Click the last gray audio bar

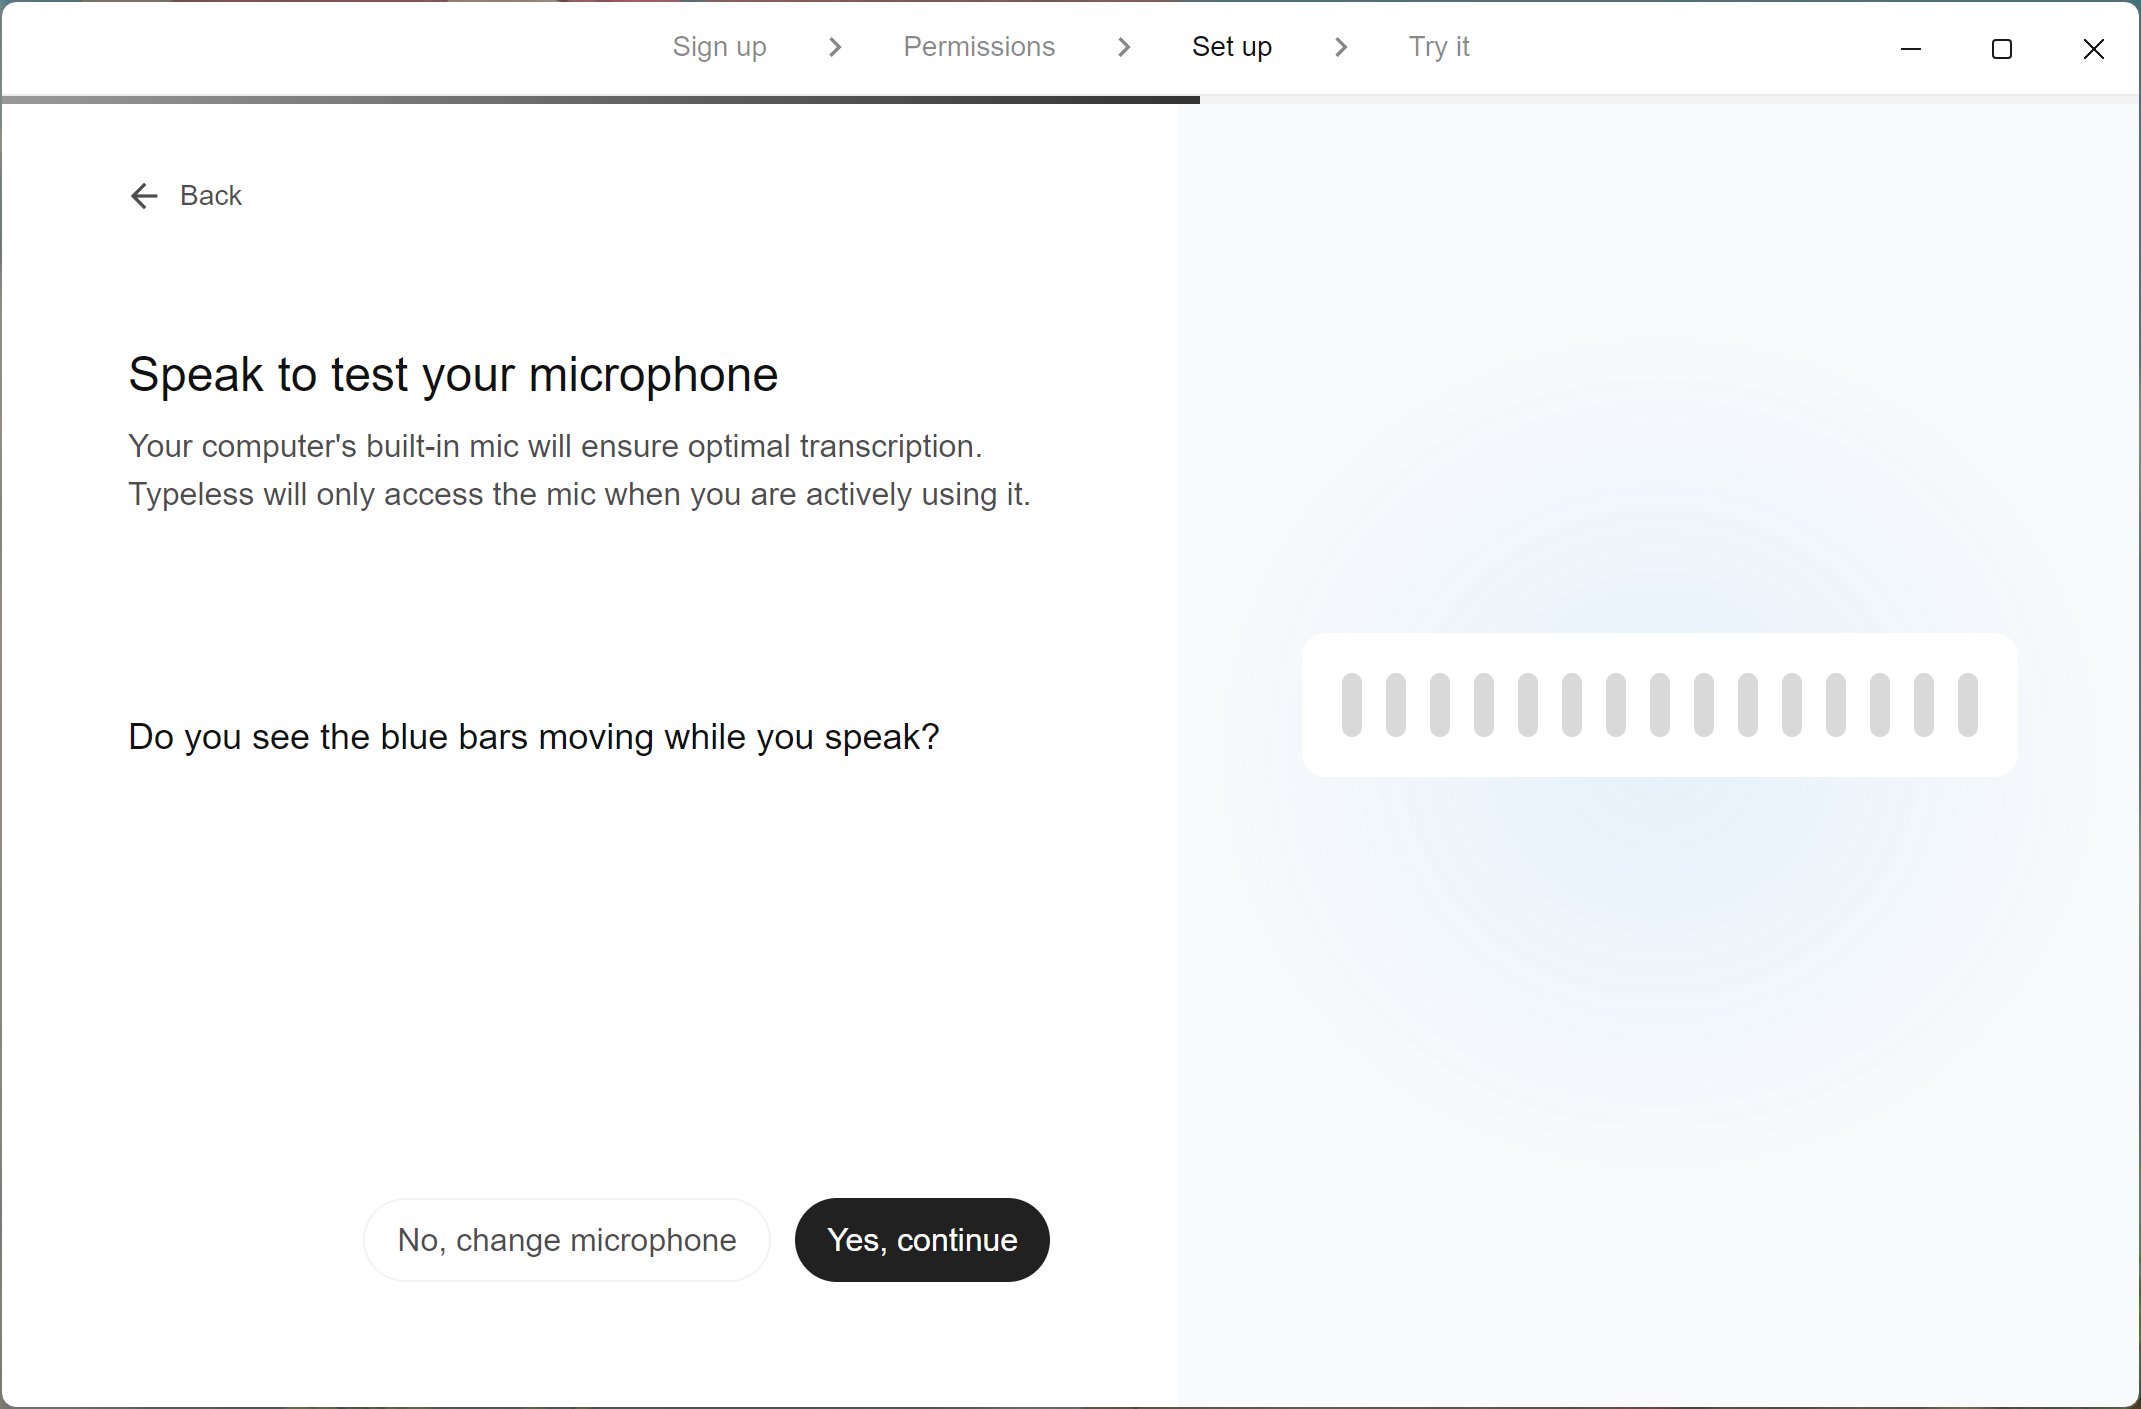pos(1967,705)
